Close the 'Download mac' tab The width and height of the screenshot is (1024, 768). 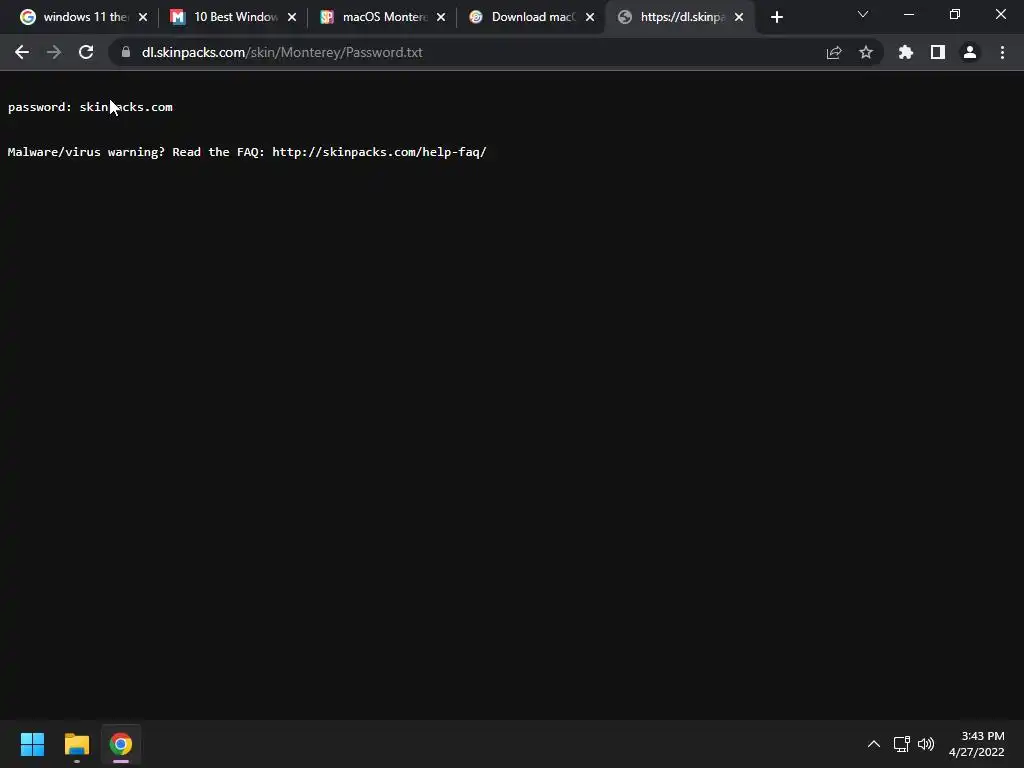coord(590,17)
